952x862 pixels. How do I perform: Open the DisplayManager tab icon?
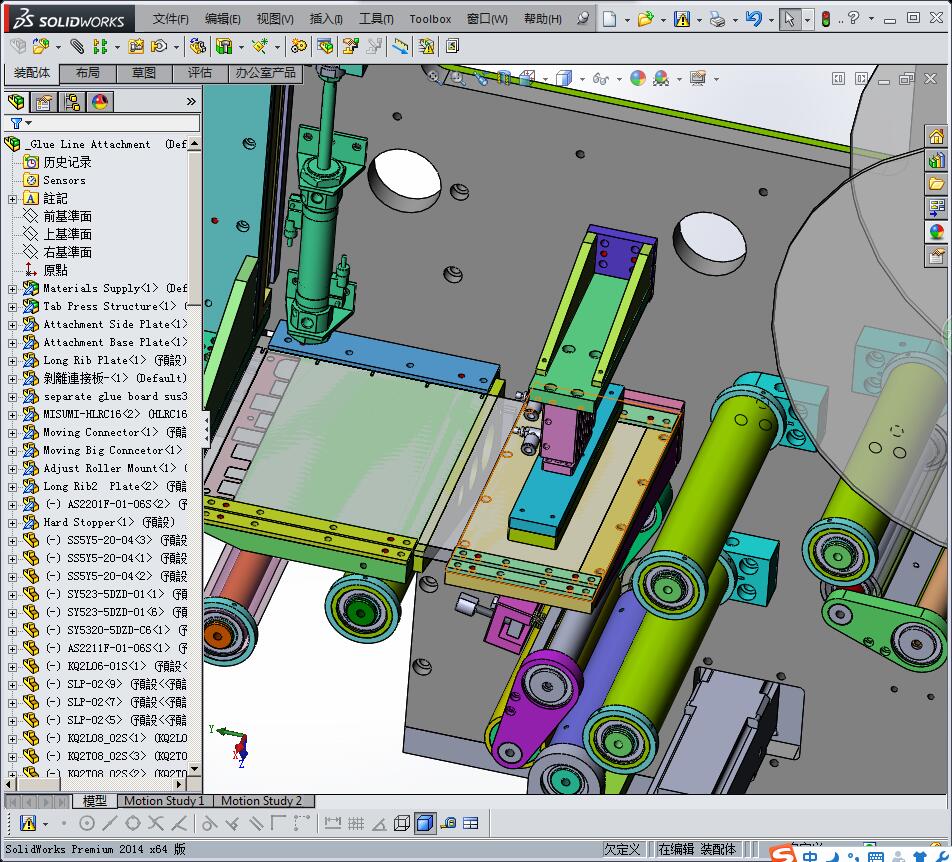[100, 102]
